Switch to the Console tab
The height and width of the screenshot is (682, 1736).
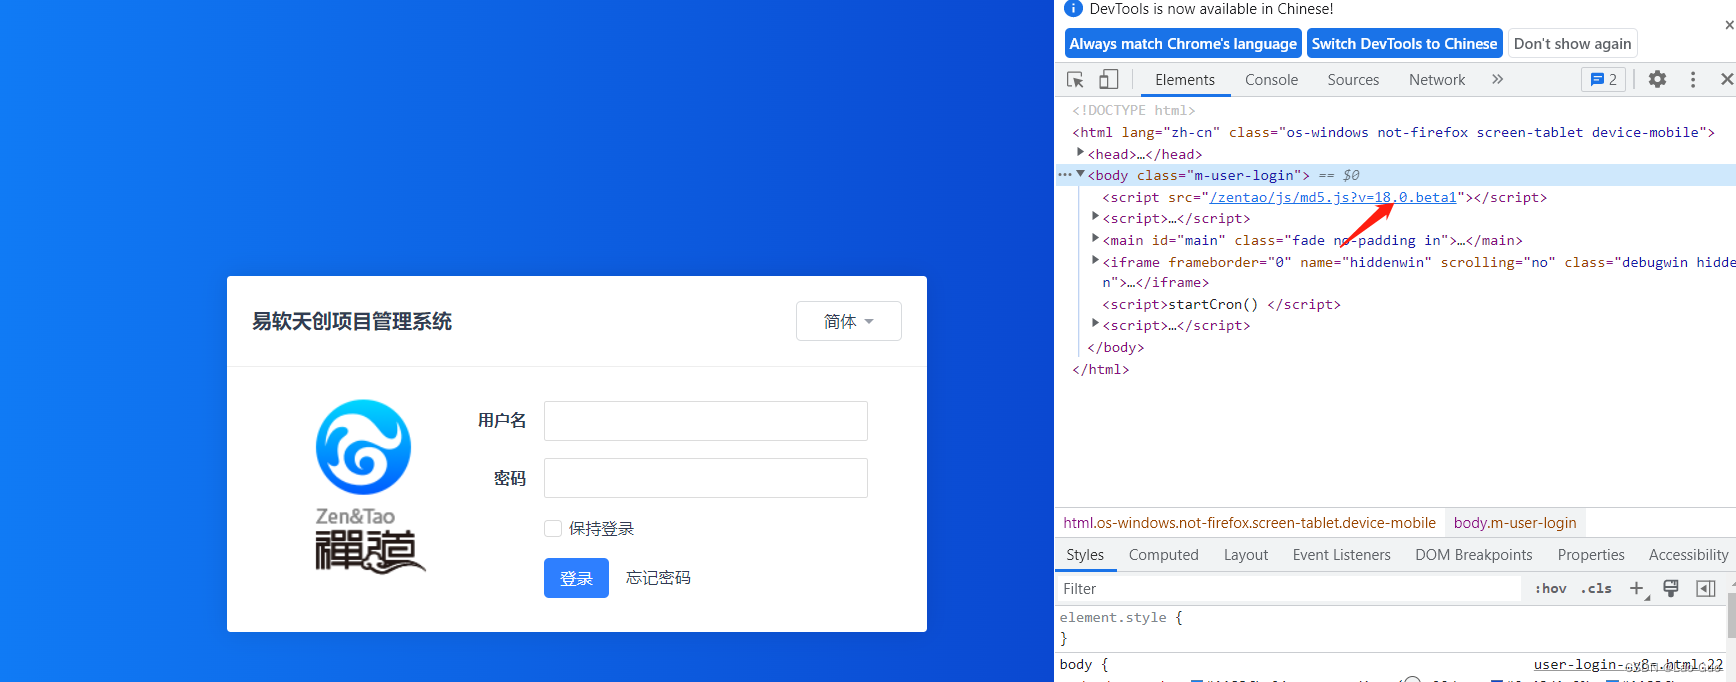pos(1271,79)
